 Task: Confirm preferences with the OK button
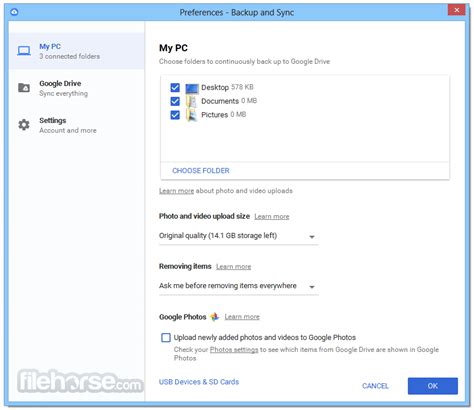(x=433, y=386)
